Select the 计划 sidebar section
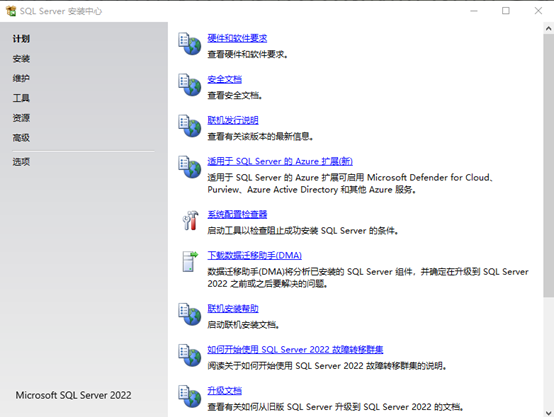Screen dimensions: 554x417 [21, 39]
